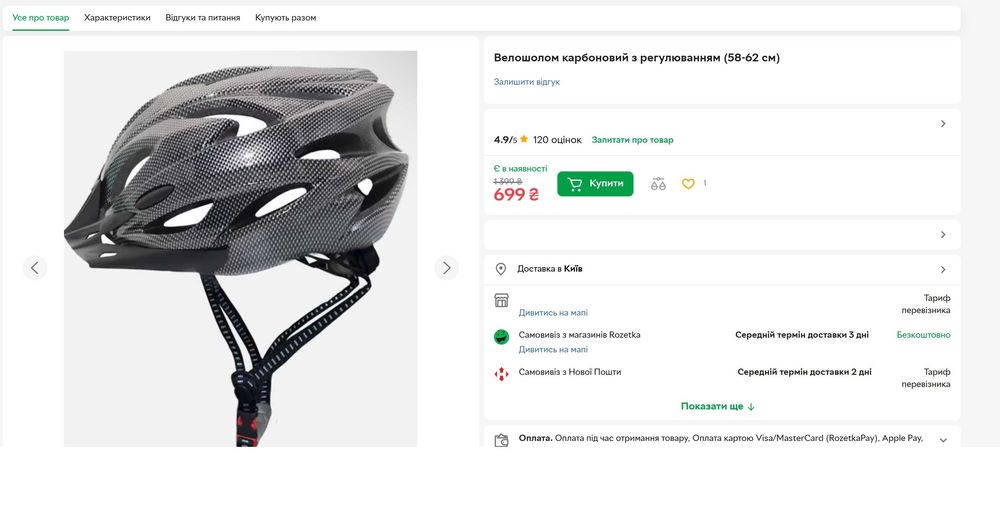Open Дивитись на мапі for Rozetka pickup

[553, 350]
